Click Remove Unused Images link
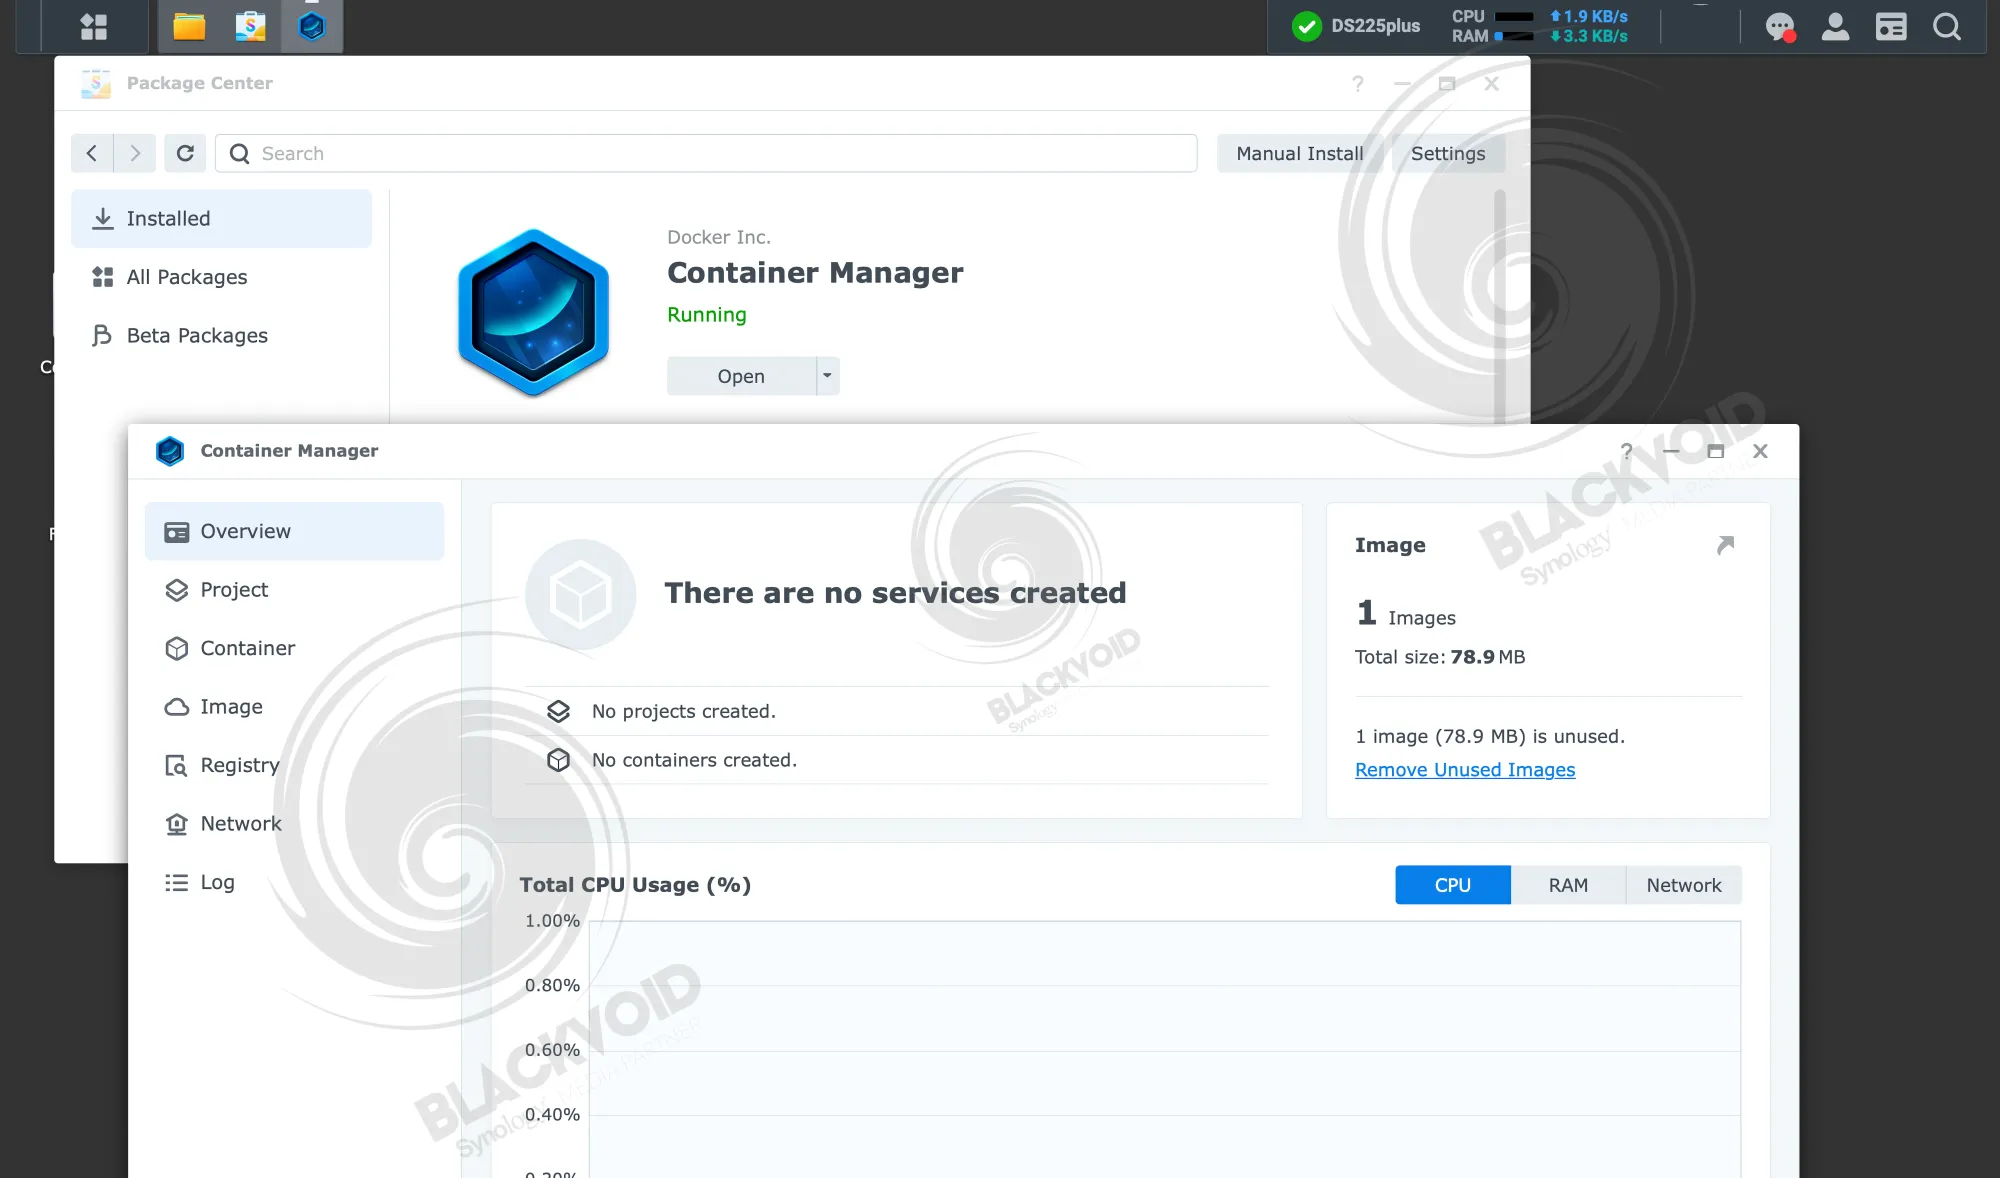This screenshot has height=1178, width=2000. coord(1465,770)
